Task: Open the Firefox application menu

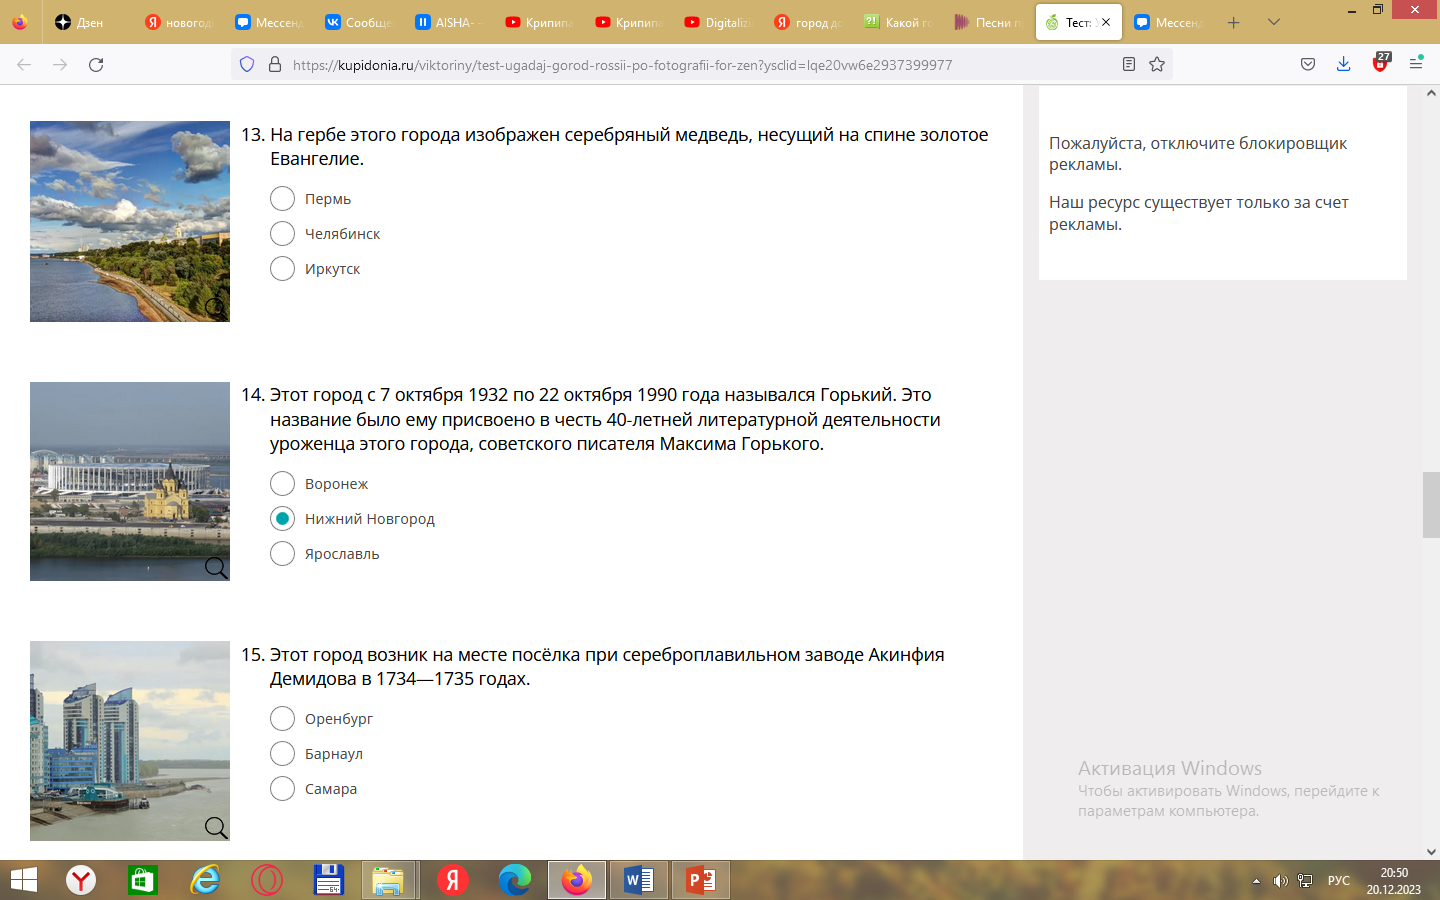Action: (x=1416, y=65)
